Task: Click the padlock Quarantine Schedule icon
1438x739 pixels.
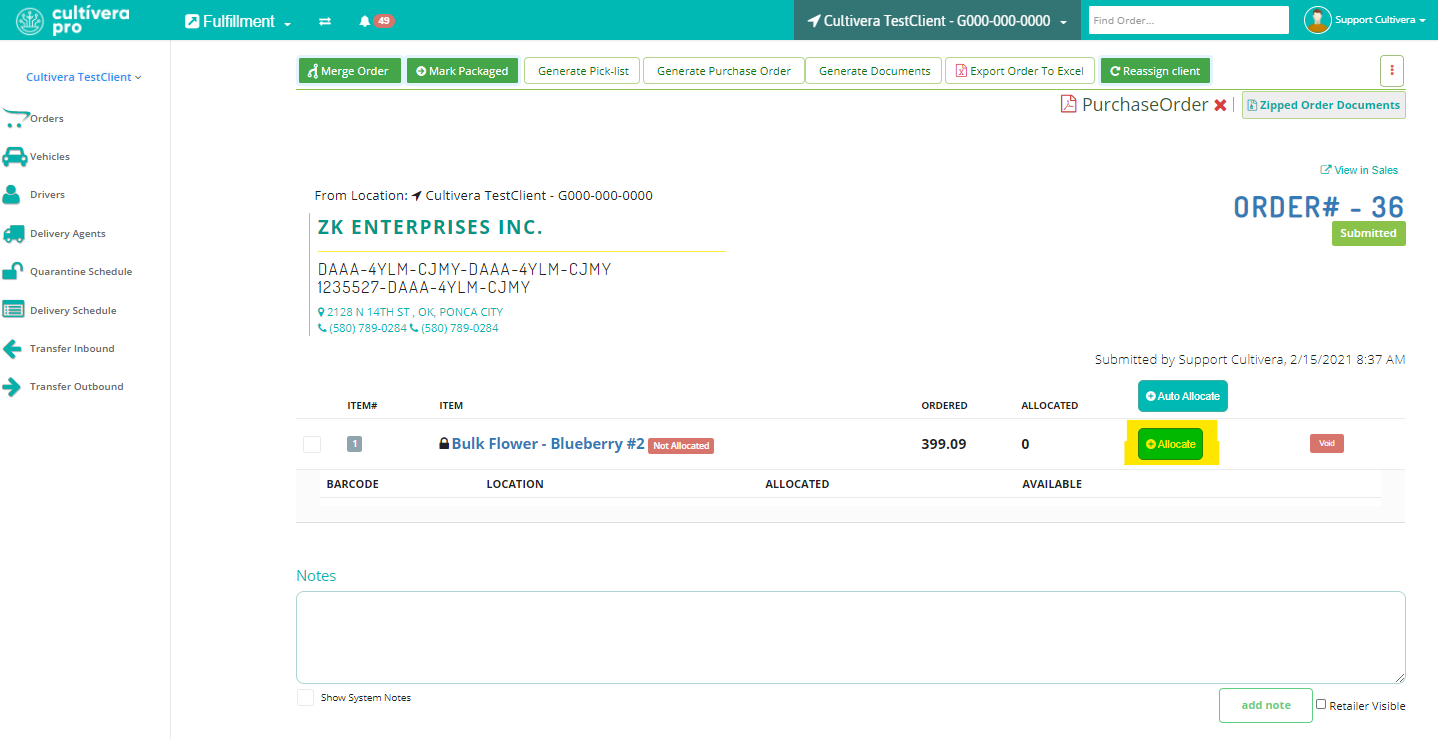Action: 13,270
